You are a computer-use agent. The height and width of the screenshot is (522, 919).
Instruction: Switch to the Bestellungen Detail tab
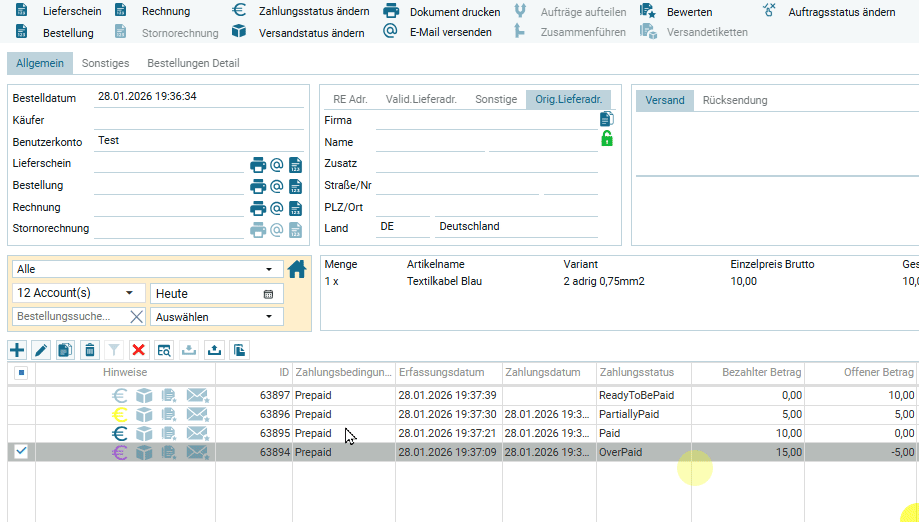pyautogui.click(x=193, y=63)
